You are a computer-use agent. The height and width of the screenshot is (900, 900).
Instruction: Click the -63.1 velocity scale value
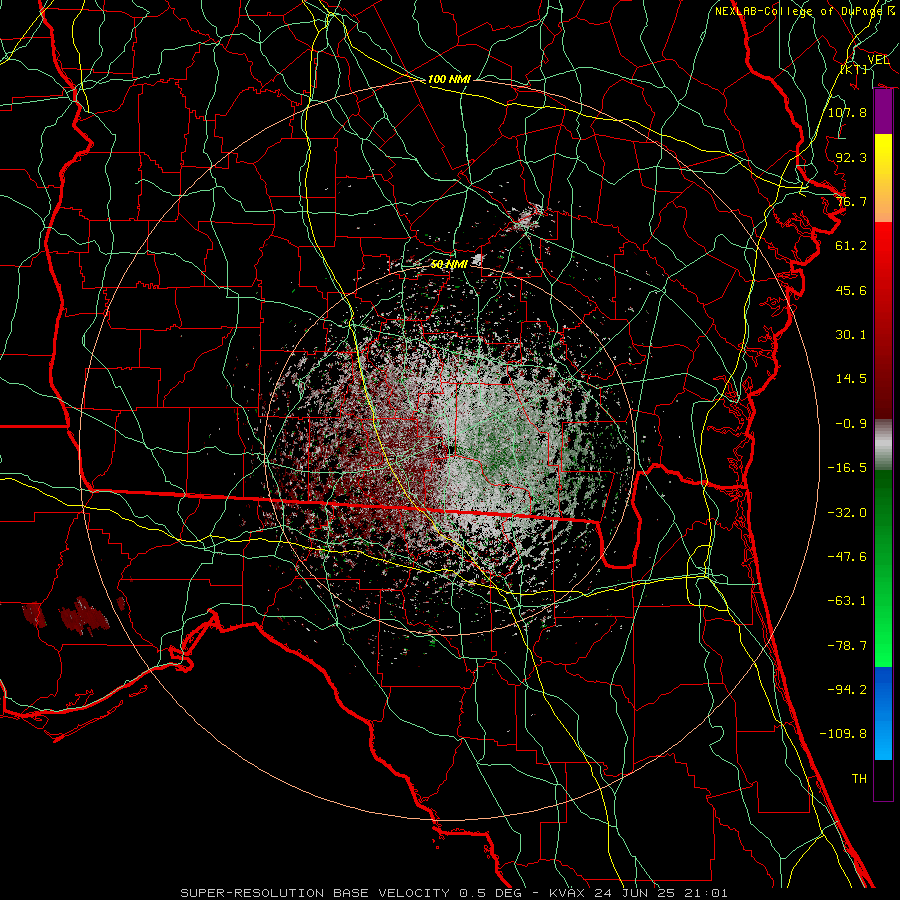click(847, 601)
